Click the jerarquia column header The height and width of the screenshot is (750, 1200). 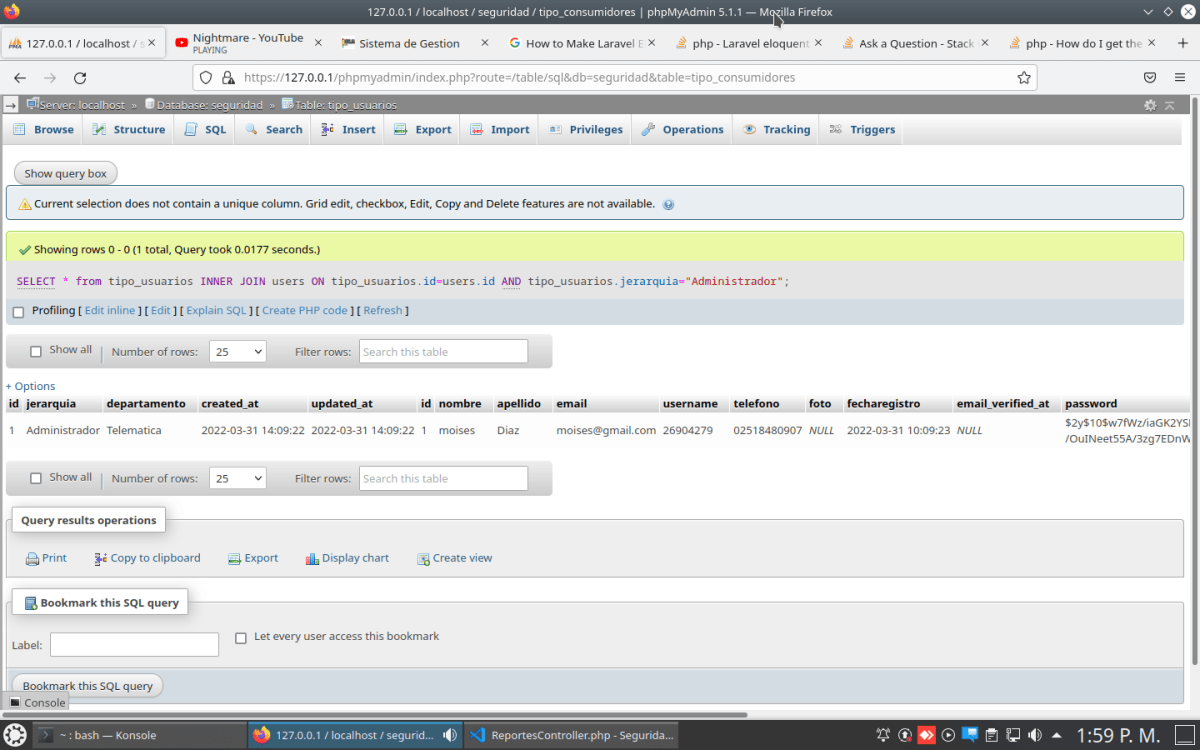click(50, 404)
